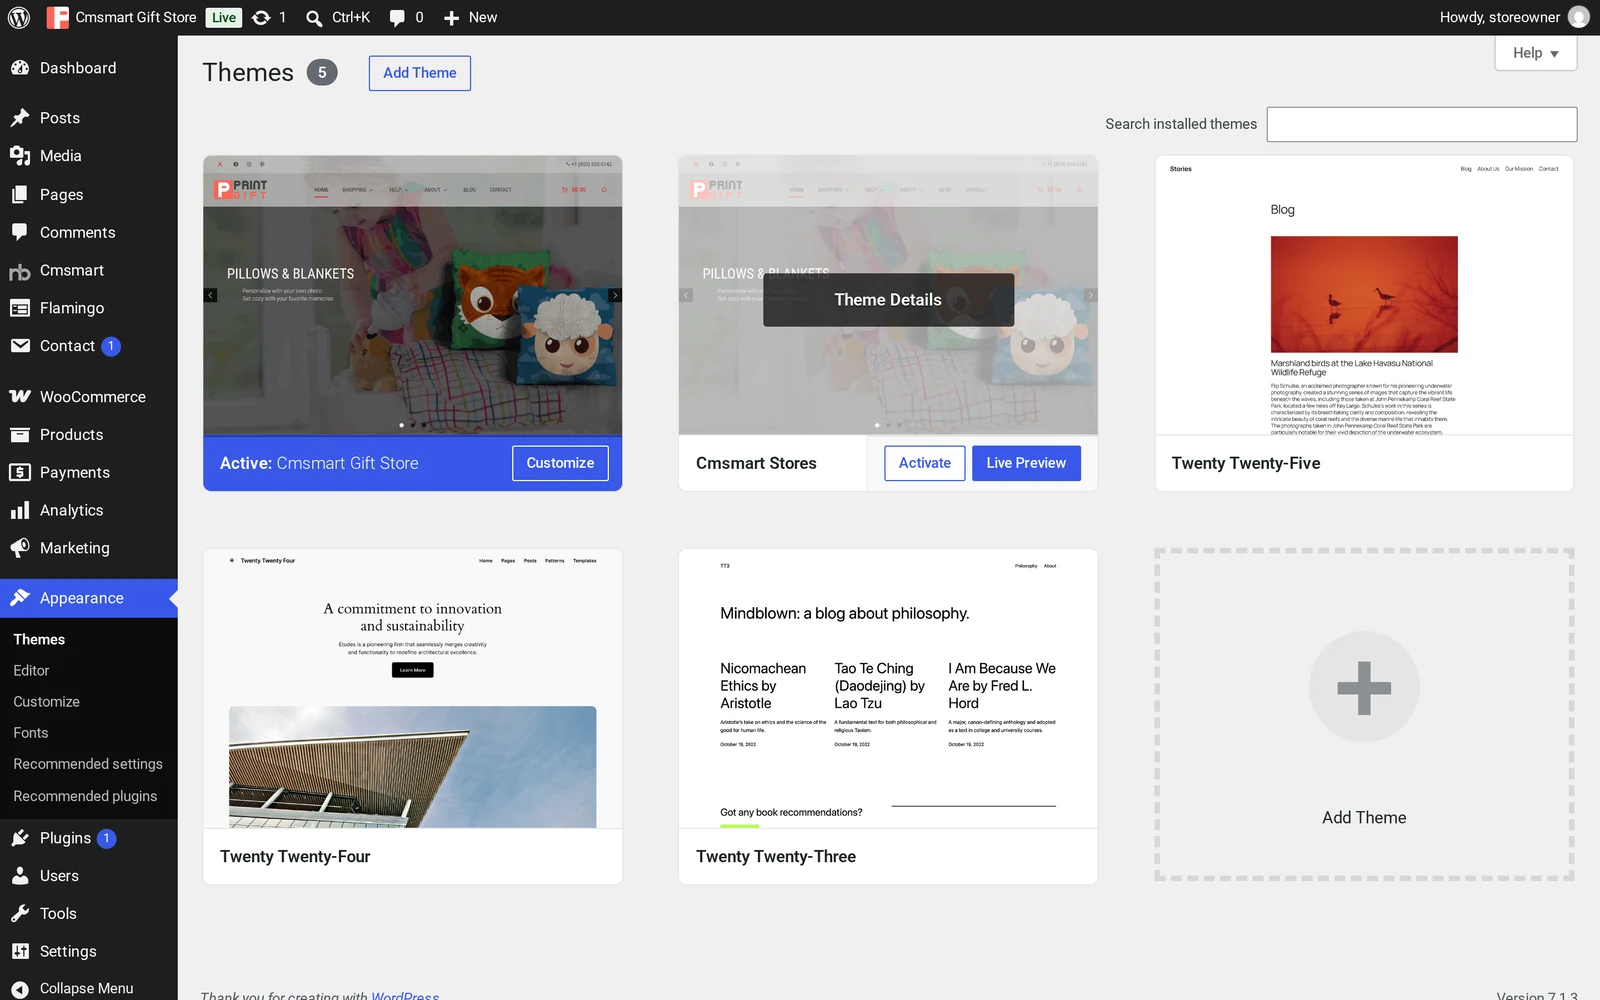Image resolution: width=1600 pixels, height=1000 pixels.
Task: Click the comments bubble in admin bar
Action: [397, 17]
